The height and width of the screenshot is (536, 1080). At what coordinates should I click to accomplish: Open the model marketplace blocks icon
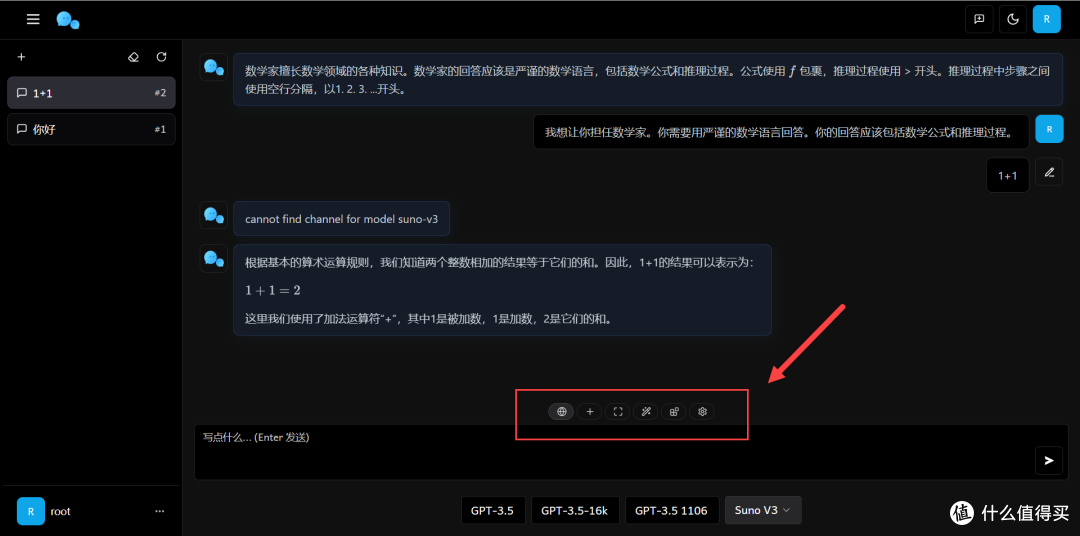pyautogui.click(x=674, y=411)
